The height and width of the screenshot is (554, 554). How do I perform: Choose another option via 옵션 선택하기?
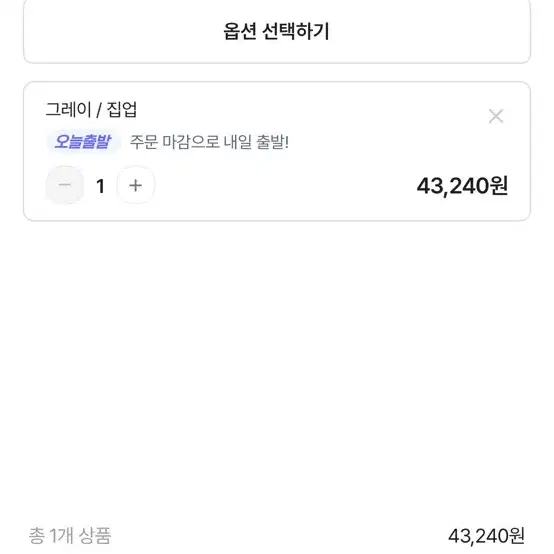277,31
